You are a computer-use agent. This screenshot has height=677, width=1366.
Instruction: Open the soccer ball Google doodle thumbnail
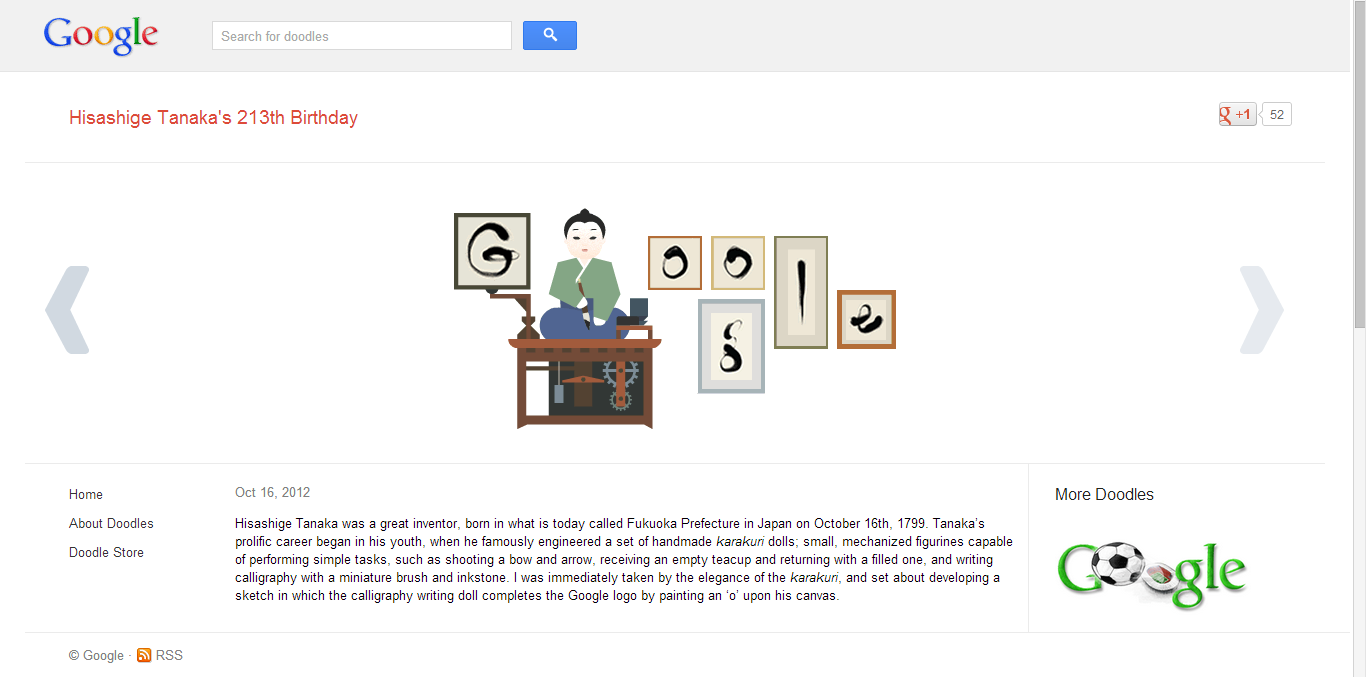(1152, 575)
